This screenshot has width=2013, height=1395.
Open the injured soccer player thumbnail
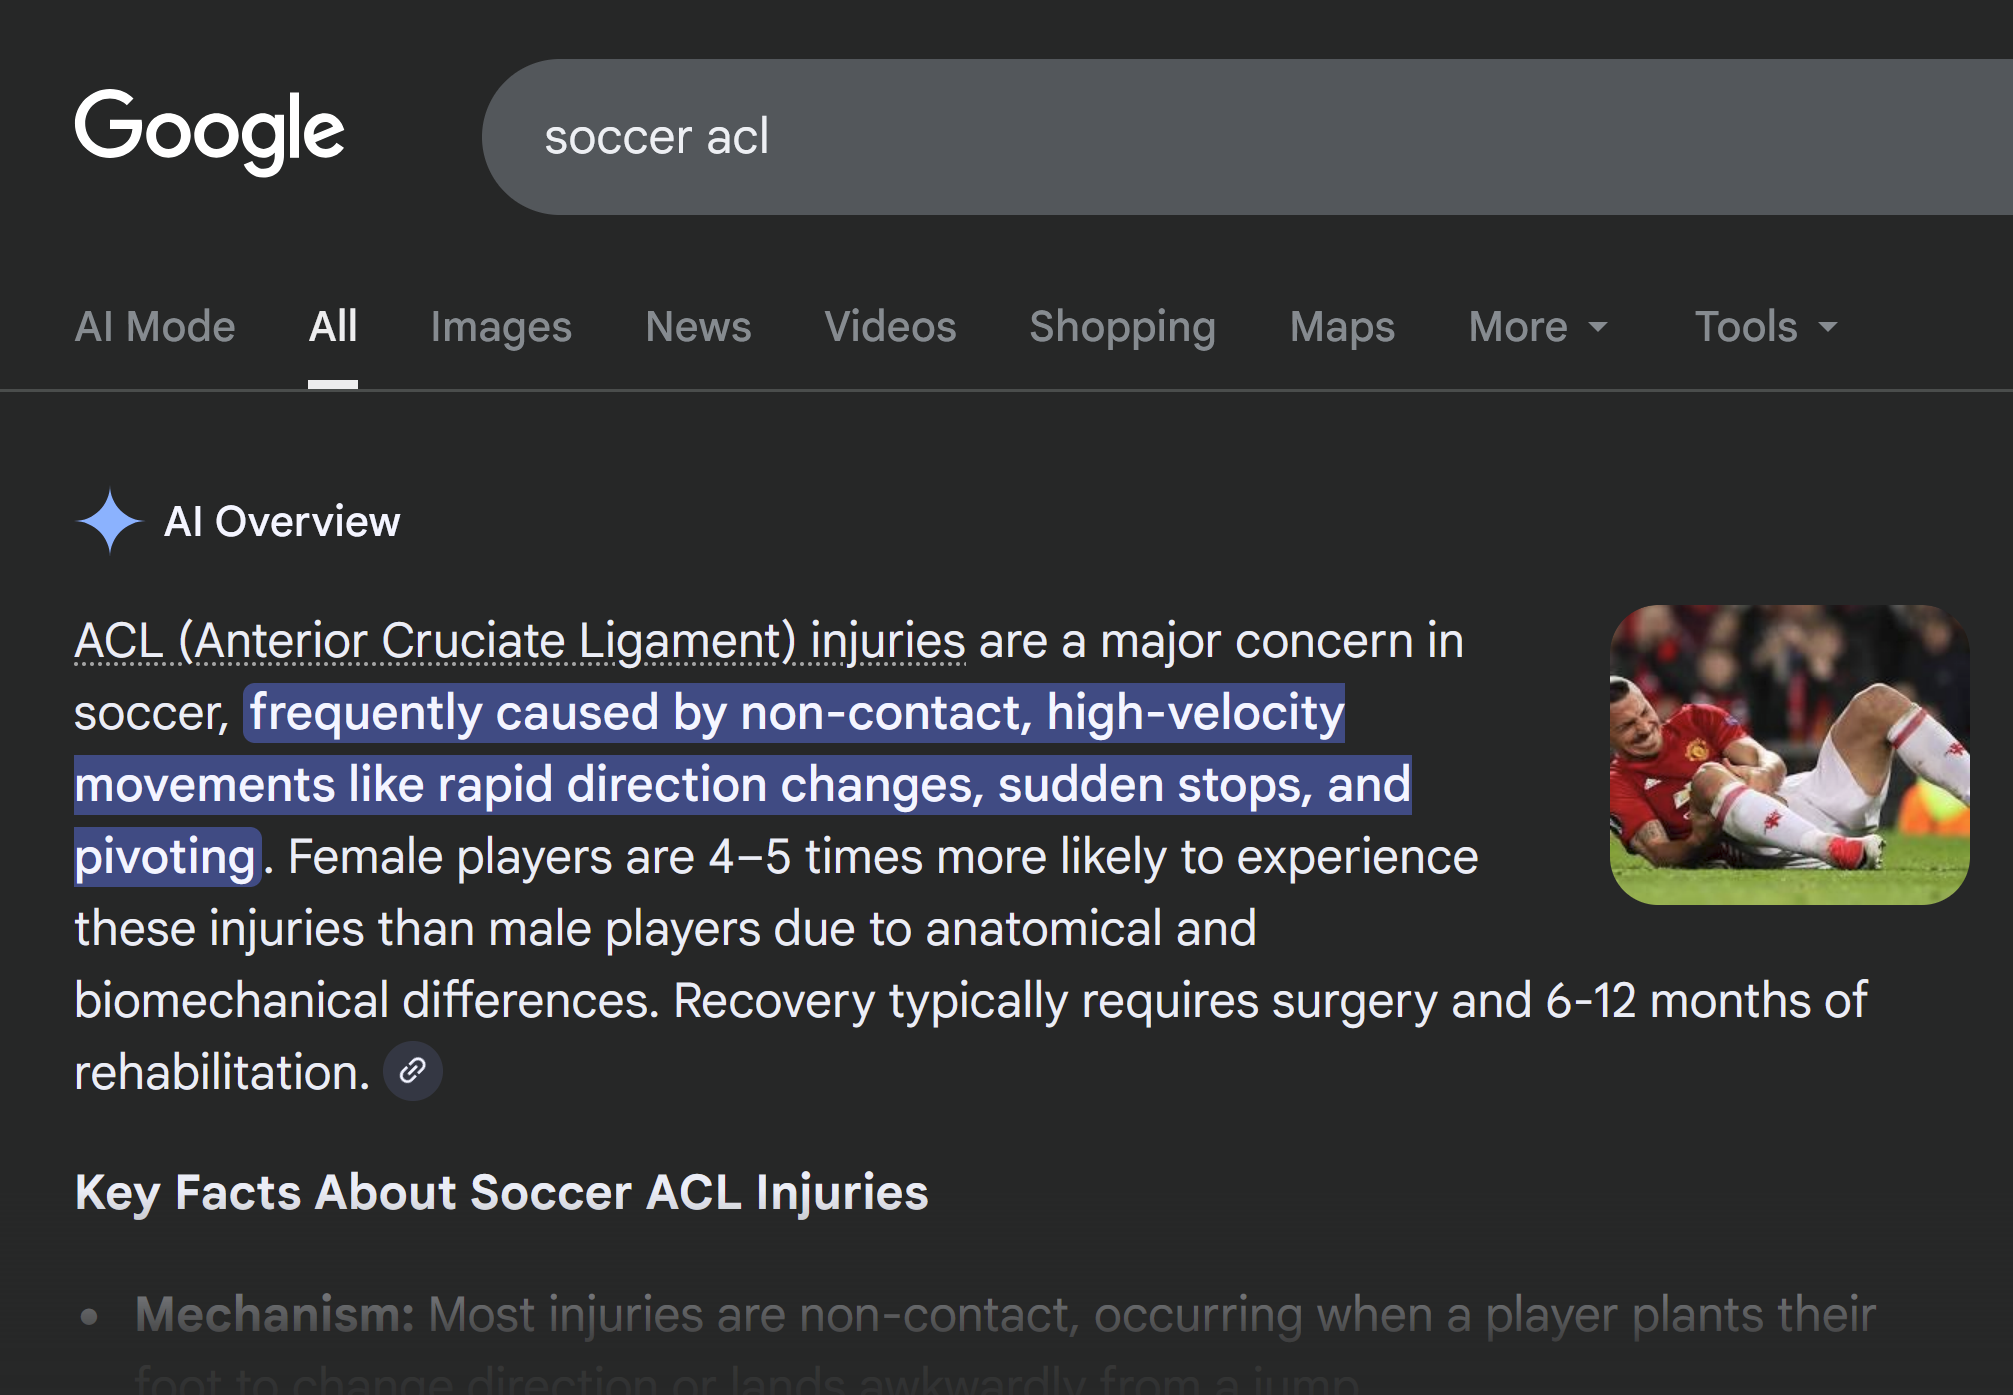[1789, 754]
